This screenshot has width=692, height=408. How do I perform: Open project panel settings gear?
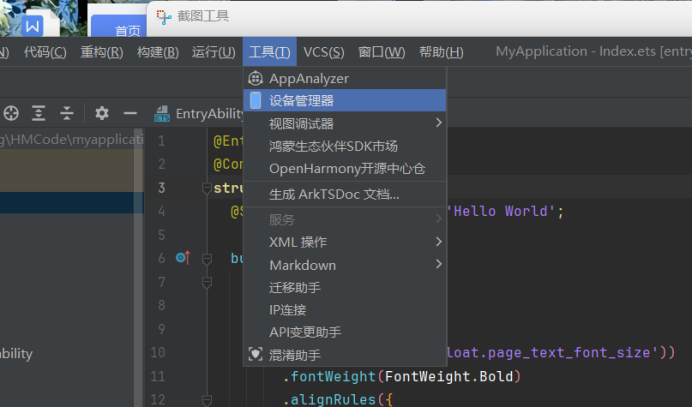point(102,113)
